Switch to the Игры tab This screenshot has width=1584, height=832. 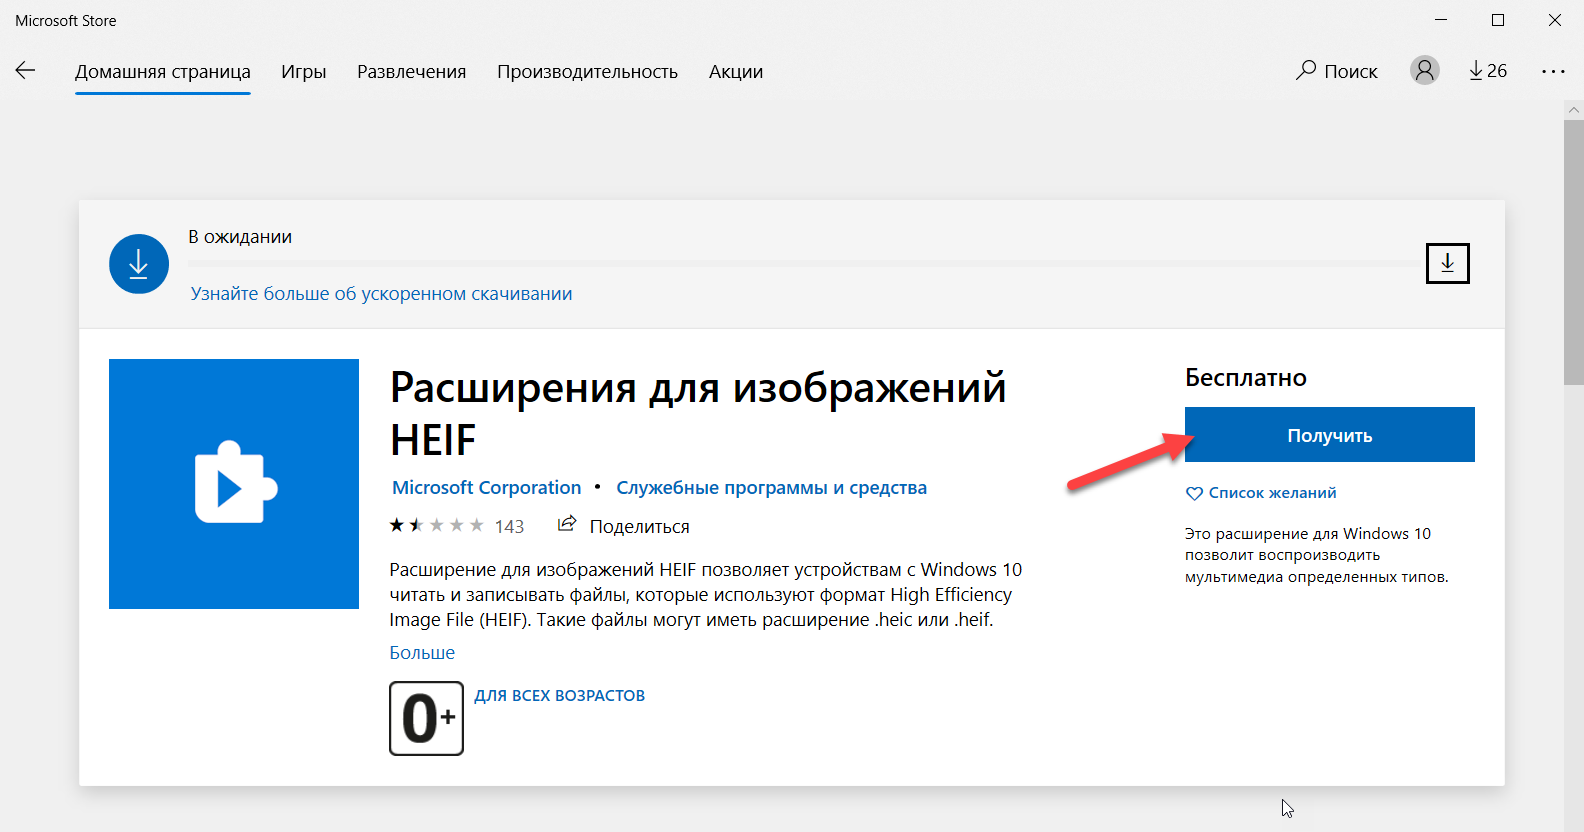click(303, 72)
